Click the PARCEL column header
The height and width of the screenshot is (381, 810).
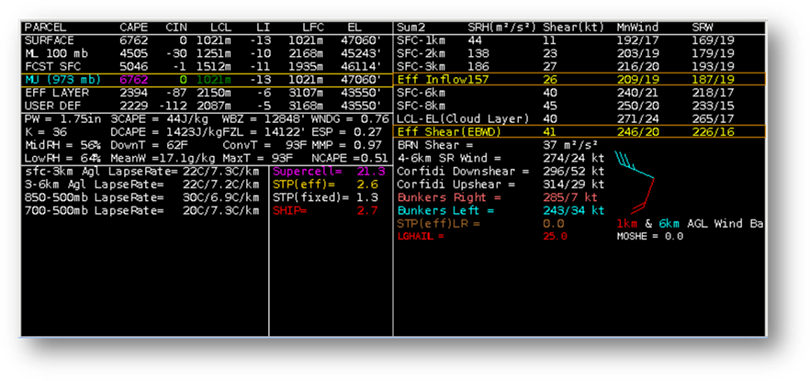click(45, 27)
